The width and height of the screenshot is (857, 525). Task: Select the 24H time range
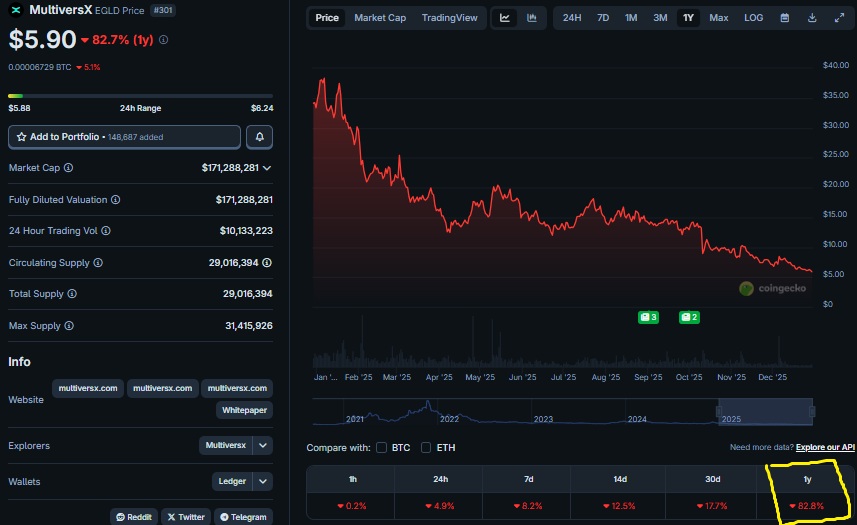572,18
